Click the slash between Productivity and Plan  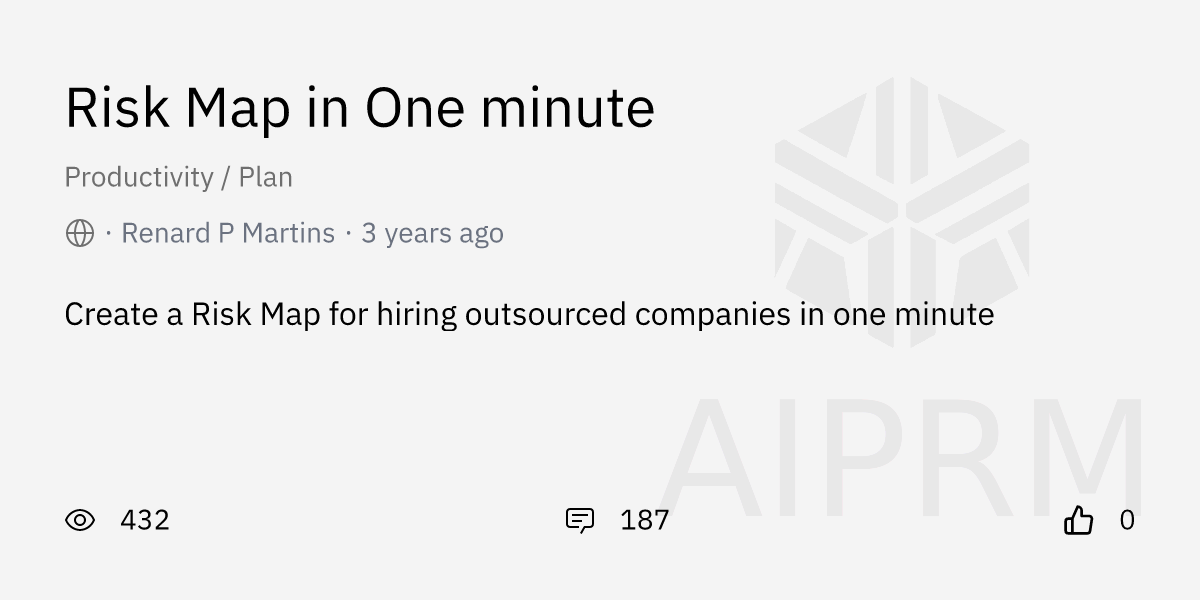227,177
